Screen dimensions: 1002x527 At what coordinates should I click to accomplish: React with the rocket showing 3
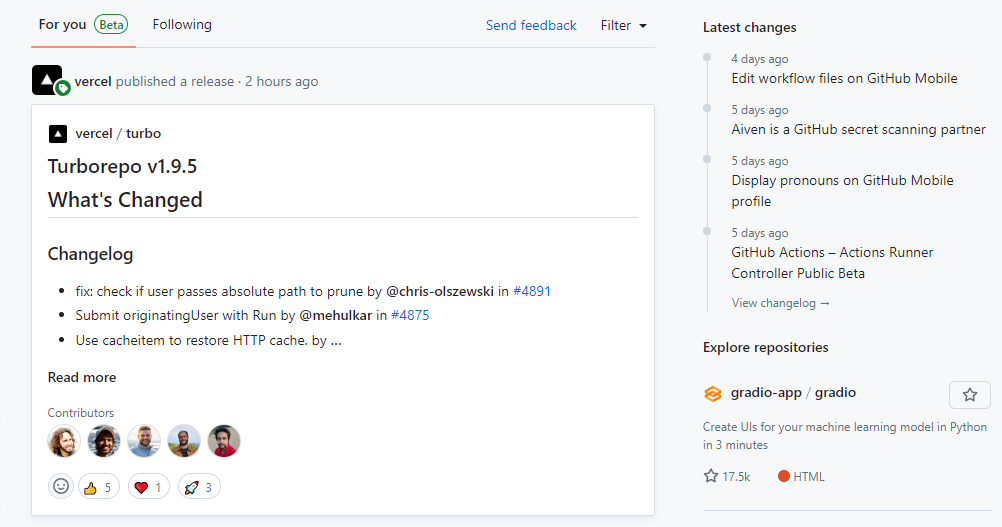click(x=199, y=487)
